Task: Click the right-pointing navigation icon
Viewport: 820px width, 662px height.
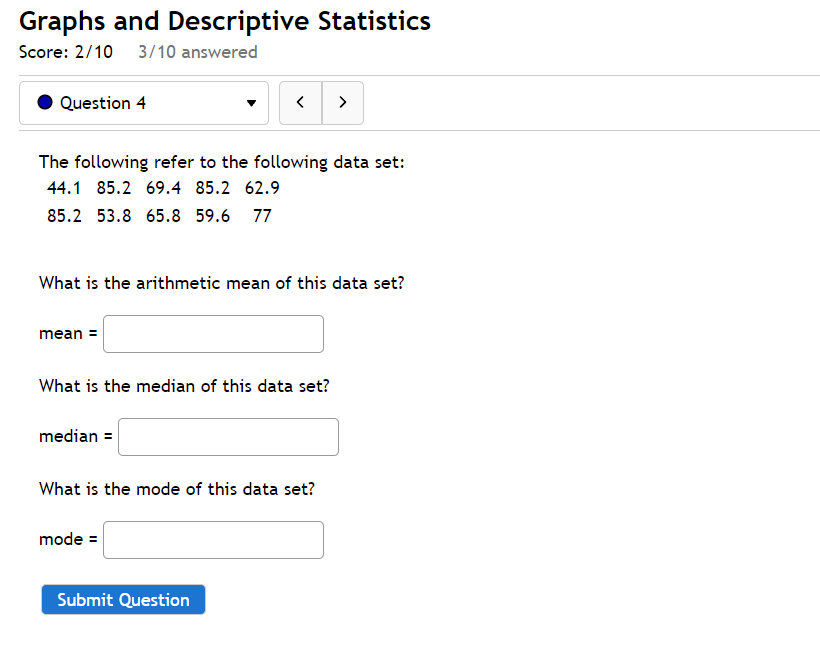Action: [x=342, y=102]
